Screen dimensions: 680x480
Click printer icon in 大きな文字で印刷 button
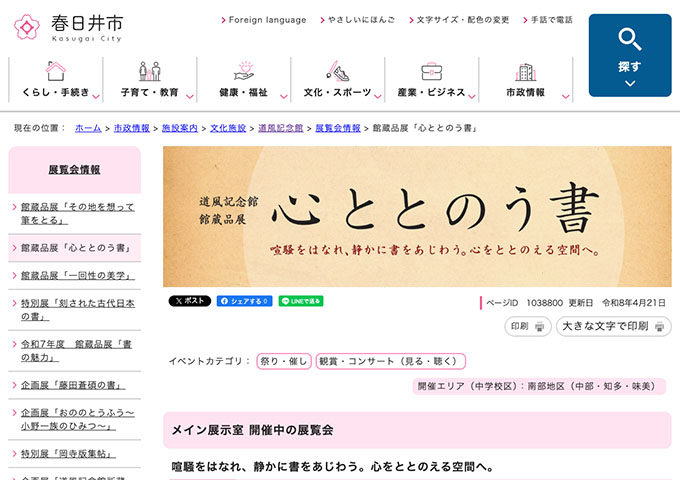click(659, 327)
